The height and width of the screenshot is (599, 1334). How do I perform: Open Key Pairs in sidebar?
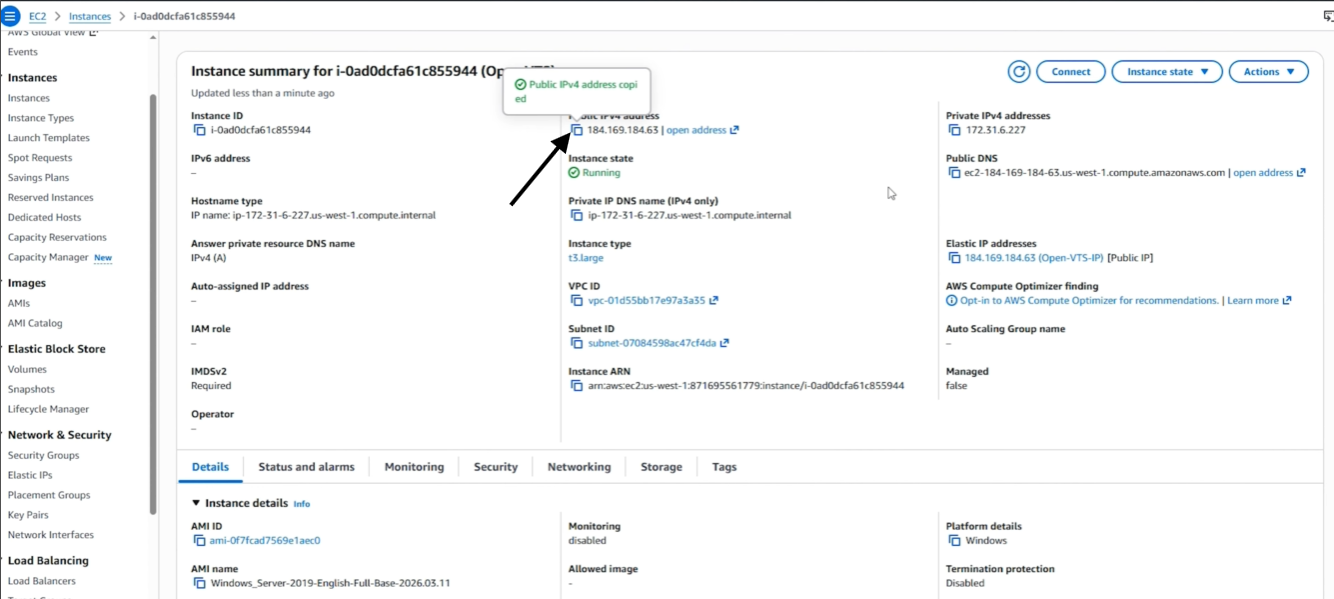pyautogui.click(x=28, y=515)
